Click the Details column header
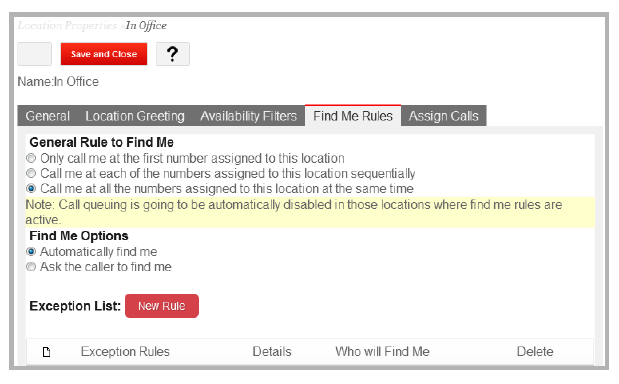Viewport: 619px width, 384px height. pos(272,352)
